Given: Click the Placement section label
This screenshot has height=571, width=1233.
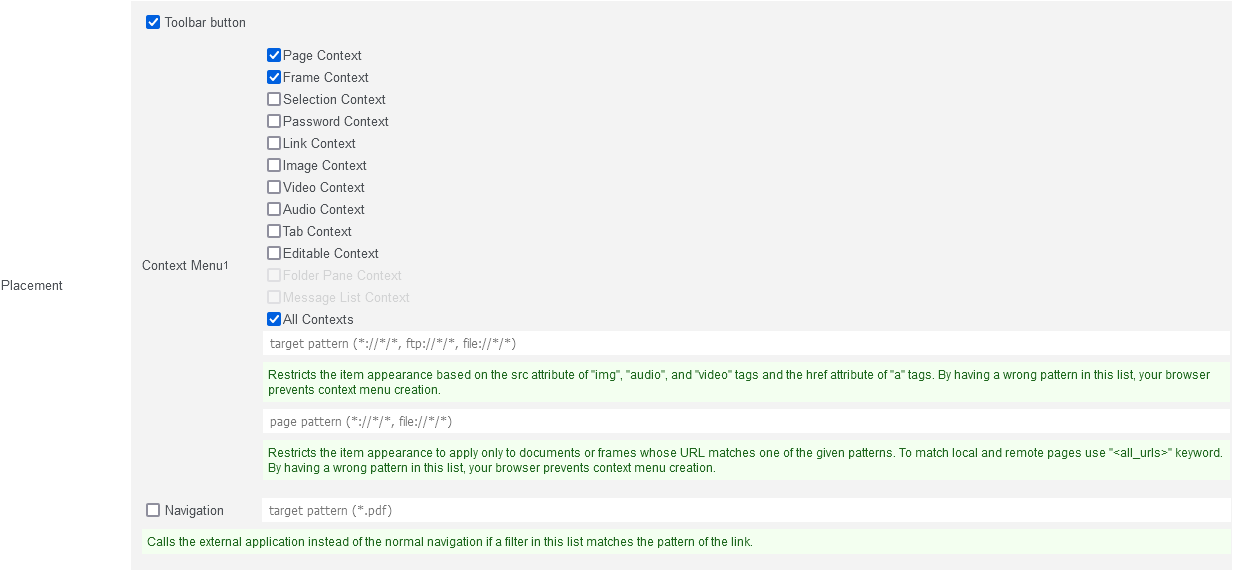Looking at the screenshot, I should coord(32,286).
